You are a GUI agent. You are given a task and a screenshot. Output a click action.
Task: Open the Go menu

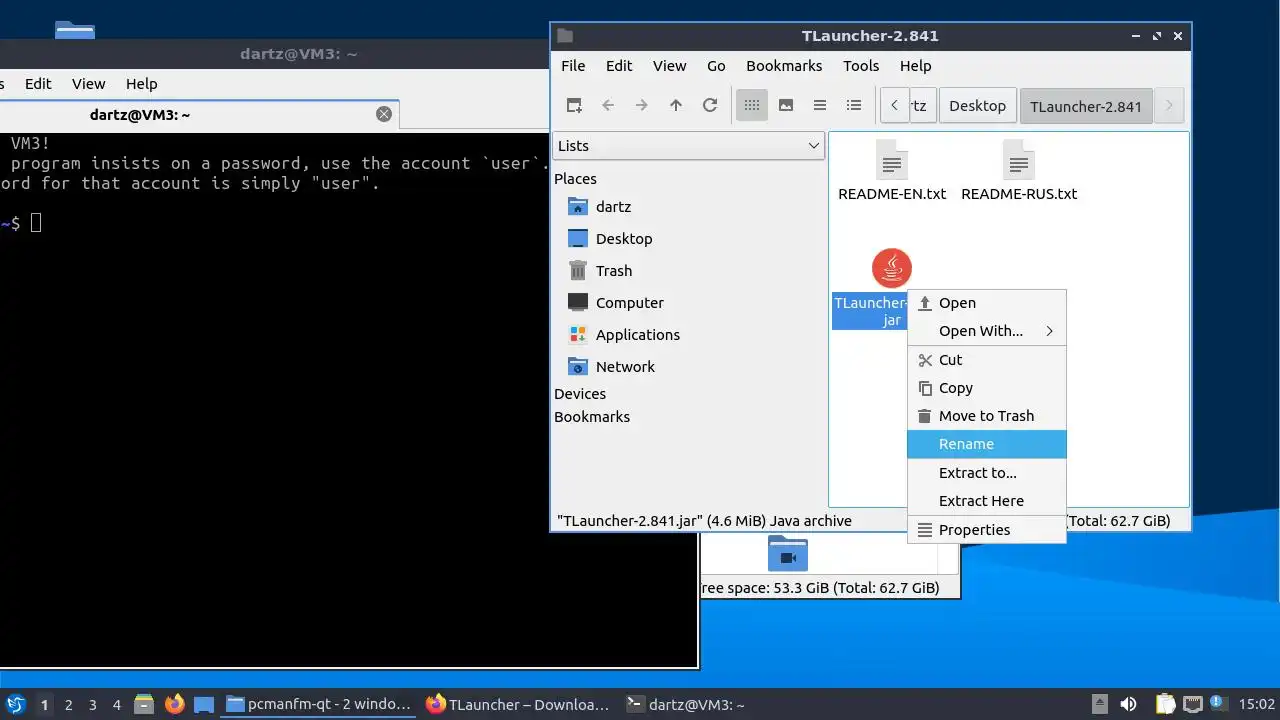coord(716,66)
